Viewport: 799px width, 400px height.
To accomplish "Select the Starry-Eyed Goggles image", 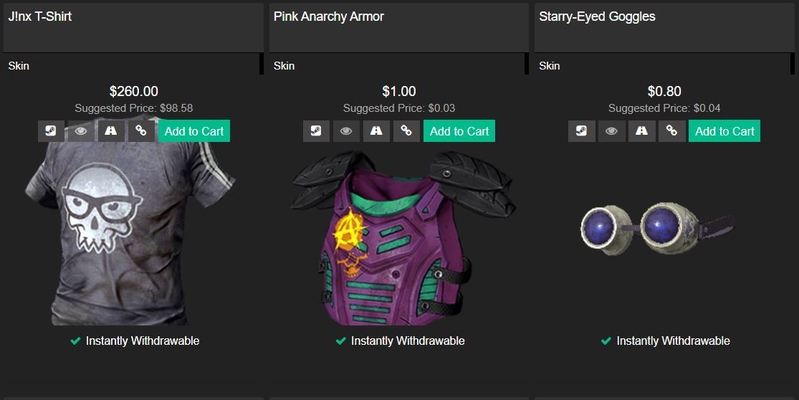I will [657, 228].
